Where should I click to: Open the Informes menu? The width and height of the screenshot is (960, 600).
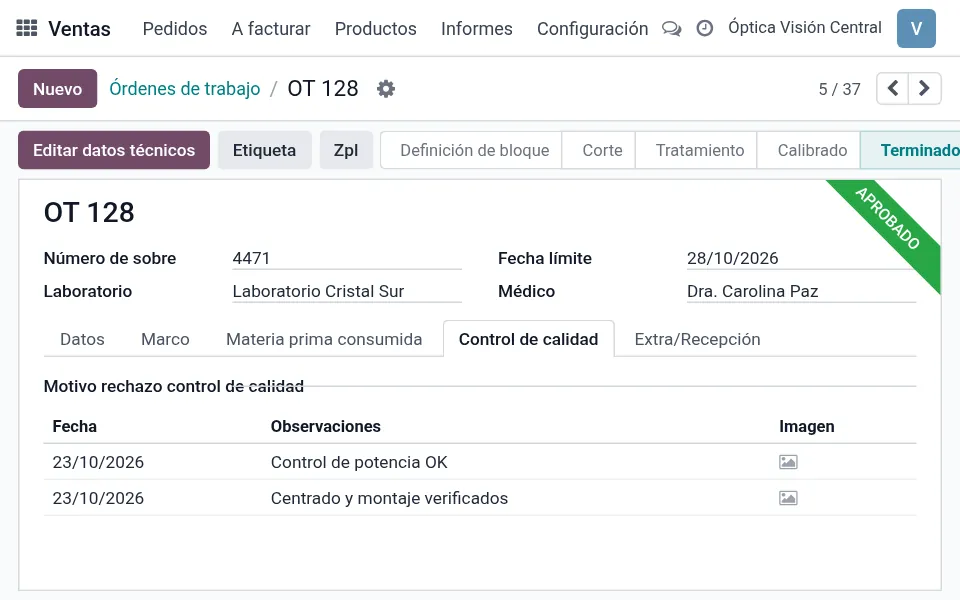(x=477, y=29)
